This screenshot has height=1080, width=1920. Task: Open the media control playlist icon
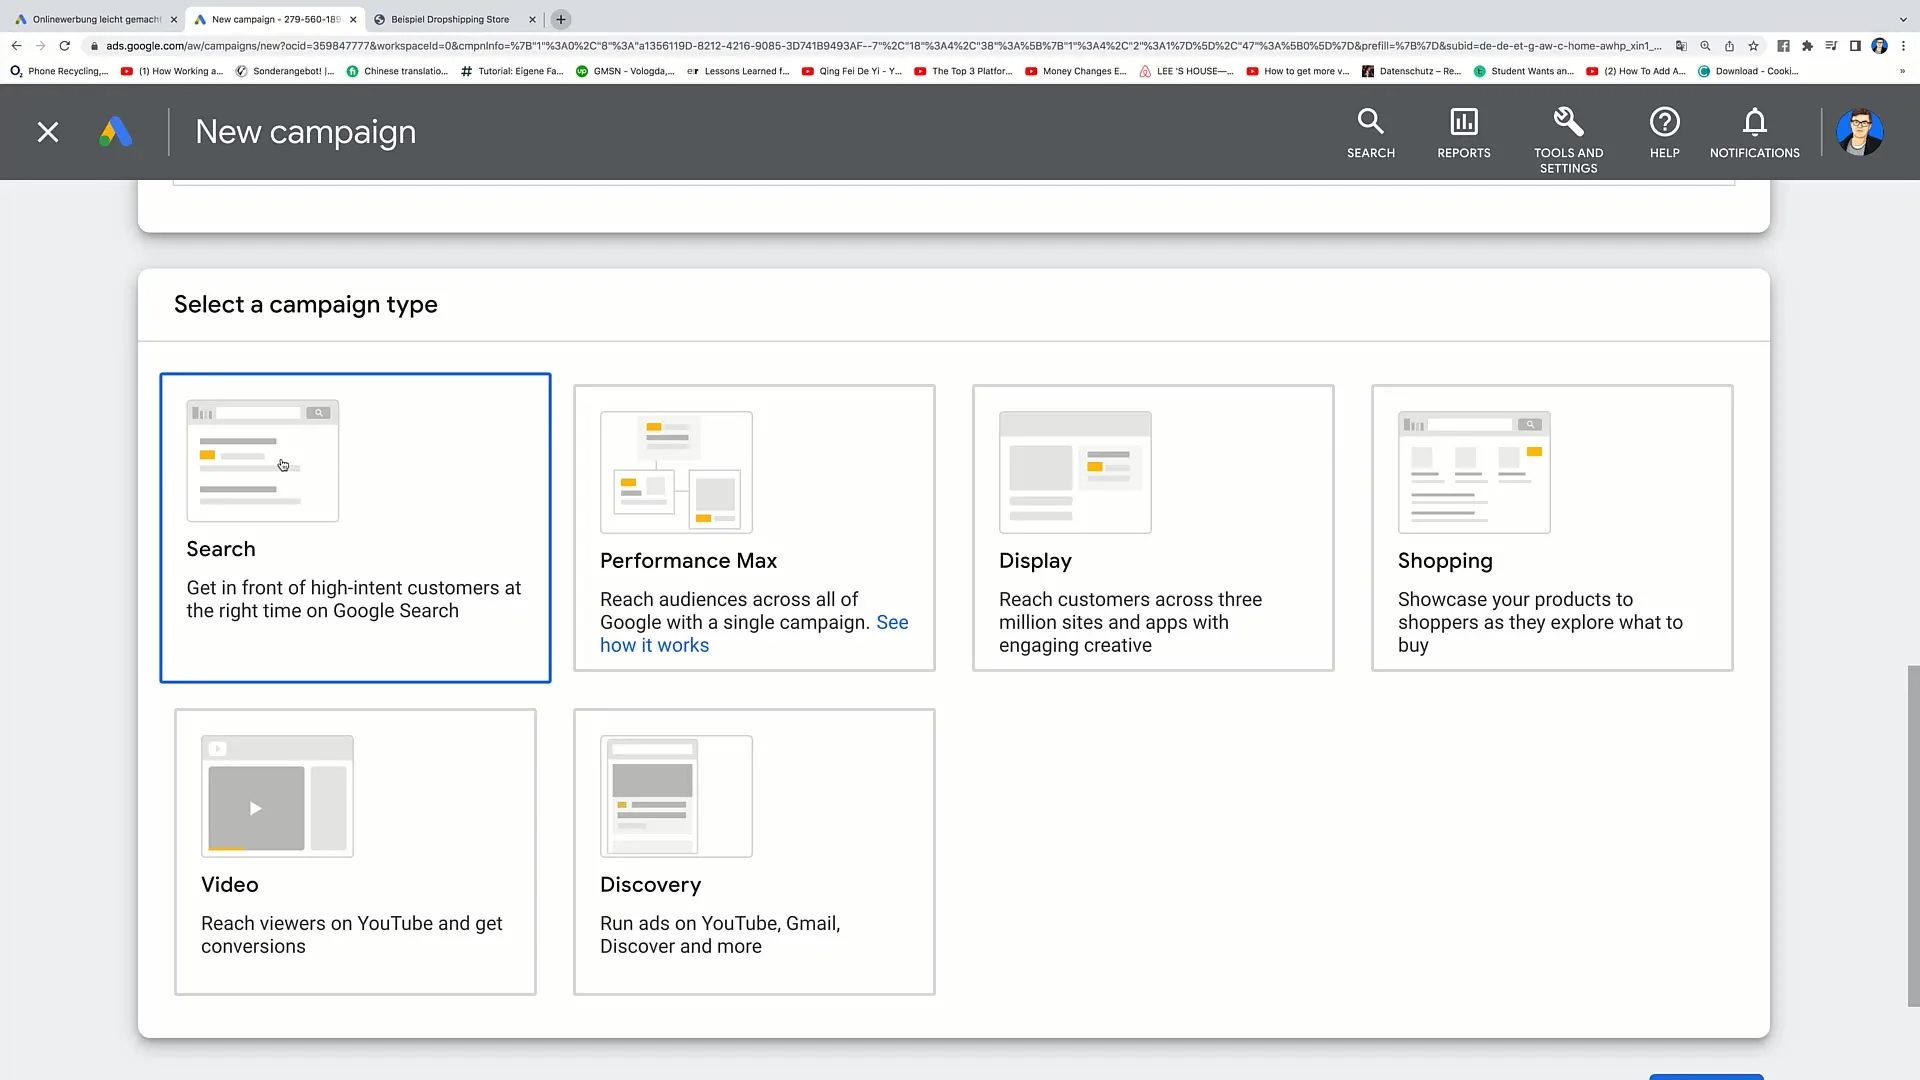[1831, 46]
